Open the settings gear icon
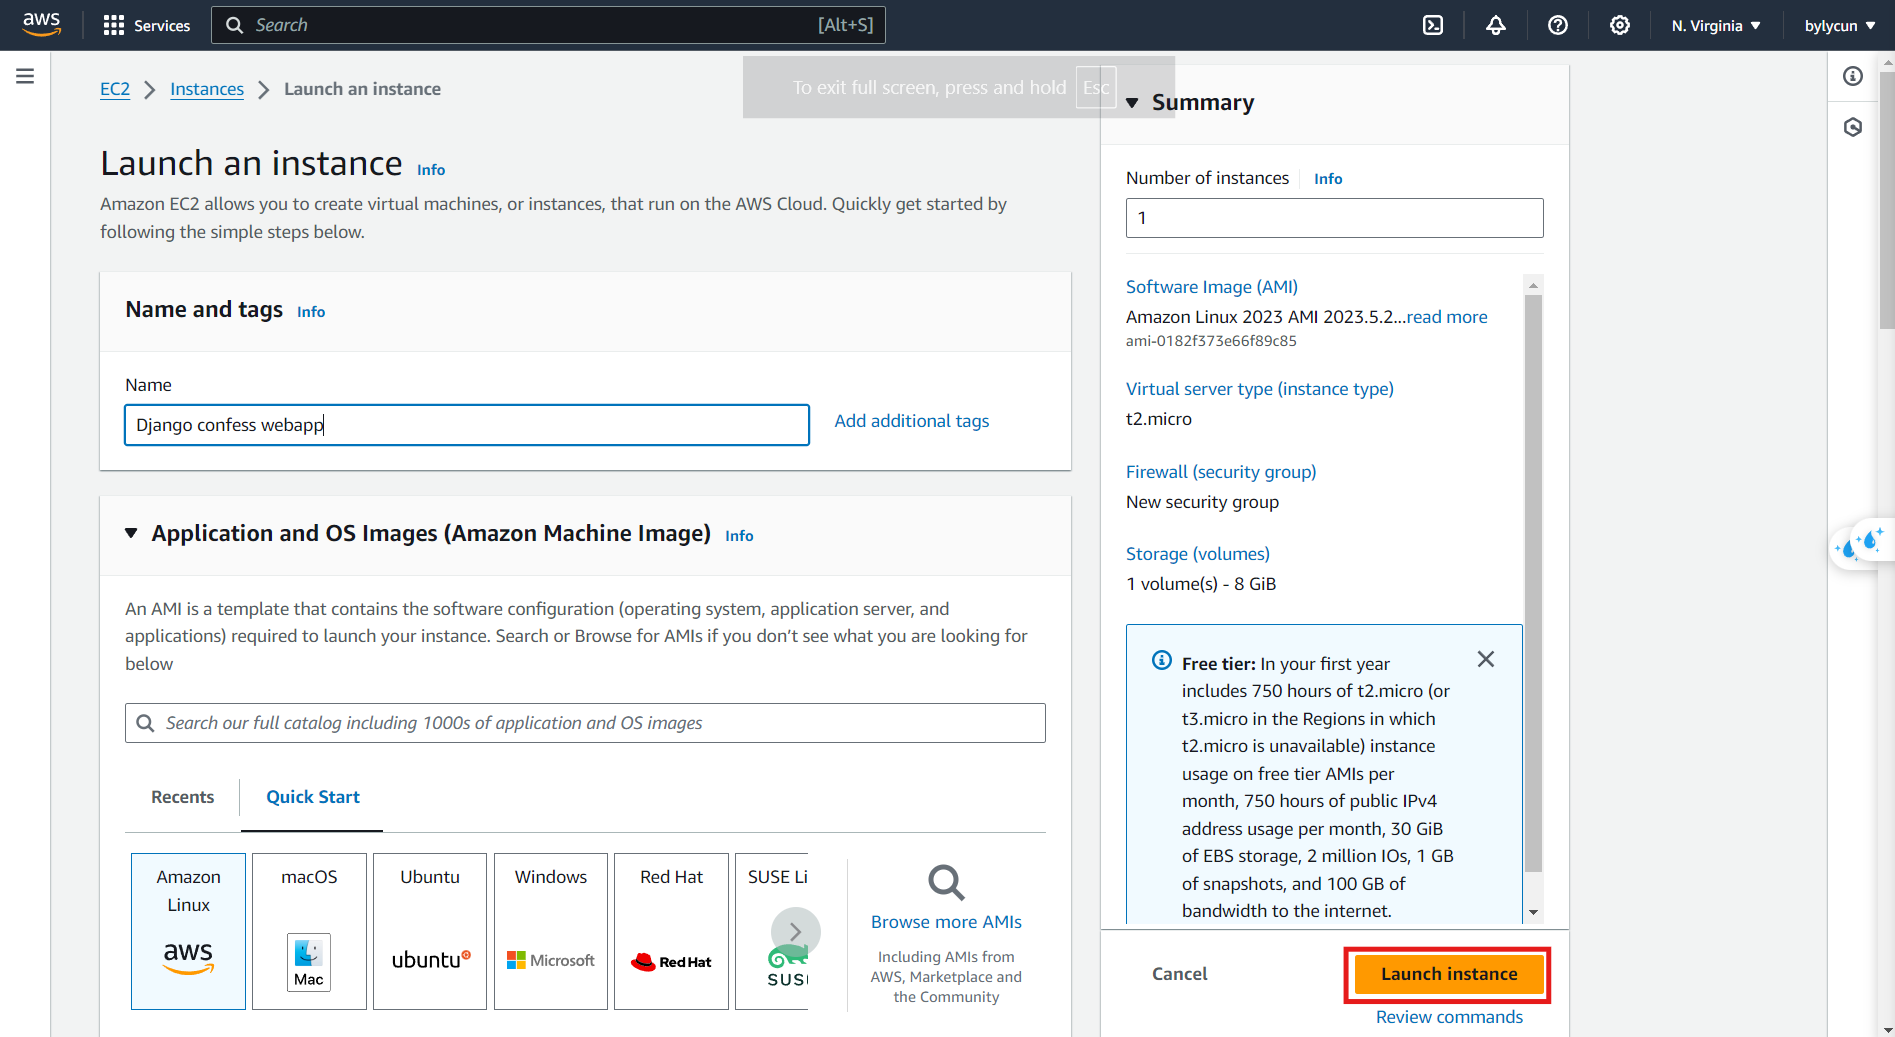1895x1037 pixels. point(1619,25)
